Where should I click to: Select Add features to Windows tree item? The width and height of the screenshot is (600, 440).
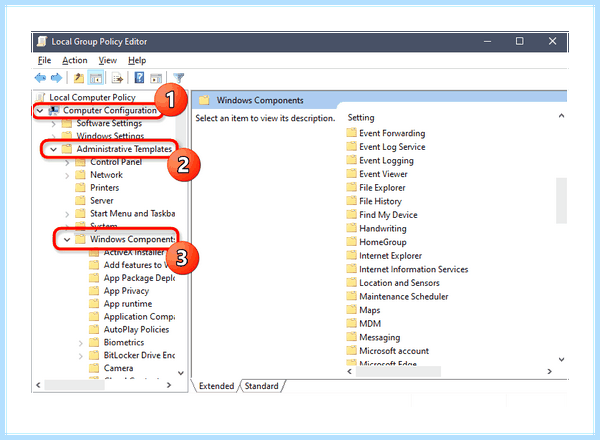[135, 265]
